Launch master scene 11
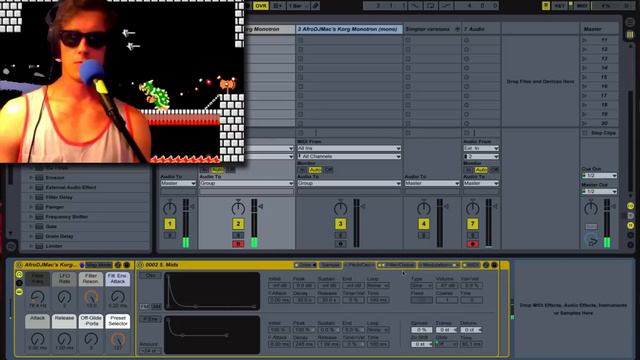Screen dimensions: 640x360 585,40
